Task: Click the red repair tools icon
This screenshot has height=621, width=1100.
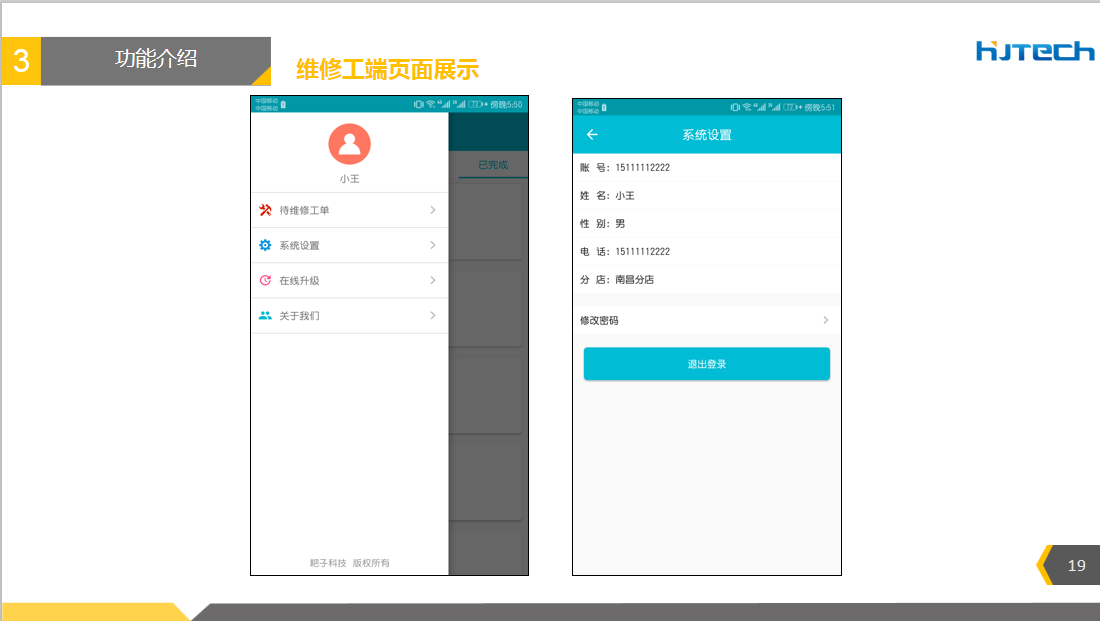Action: point(265,210)
